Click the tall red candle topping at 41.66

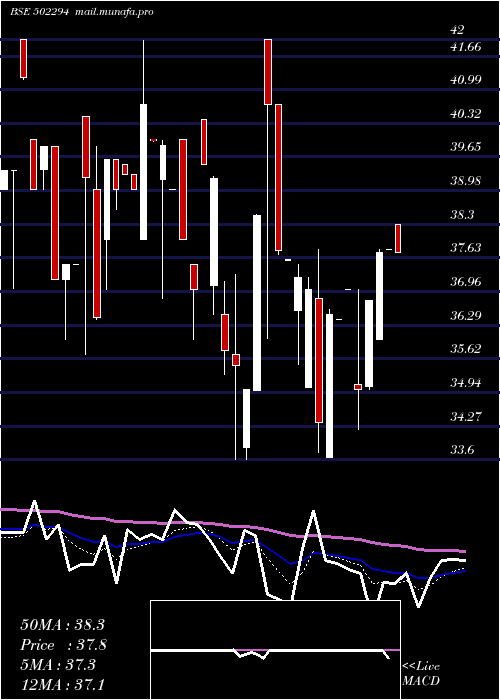268,72
